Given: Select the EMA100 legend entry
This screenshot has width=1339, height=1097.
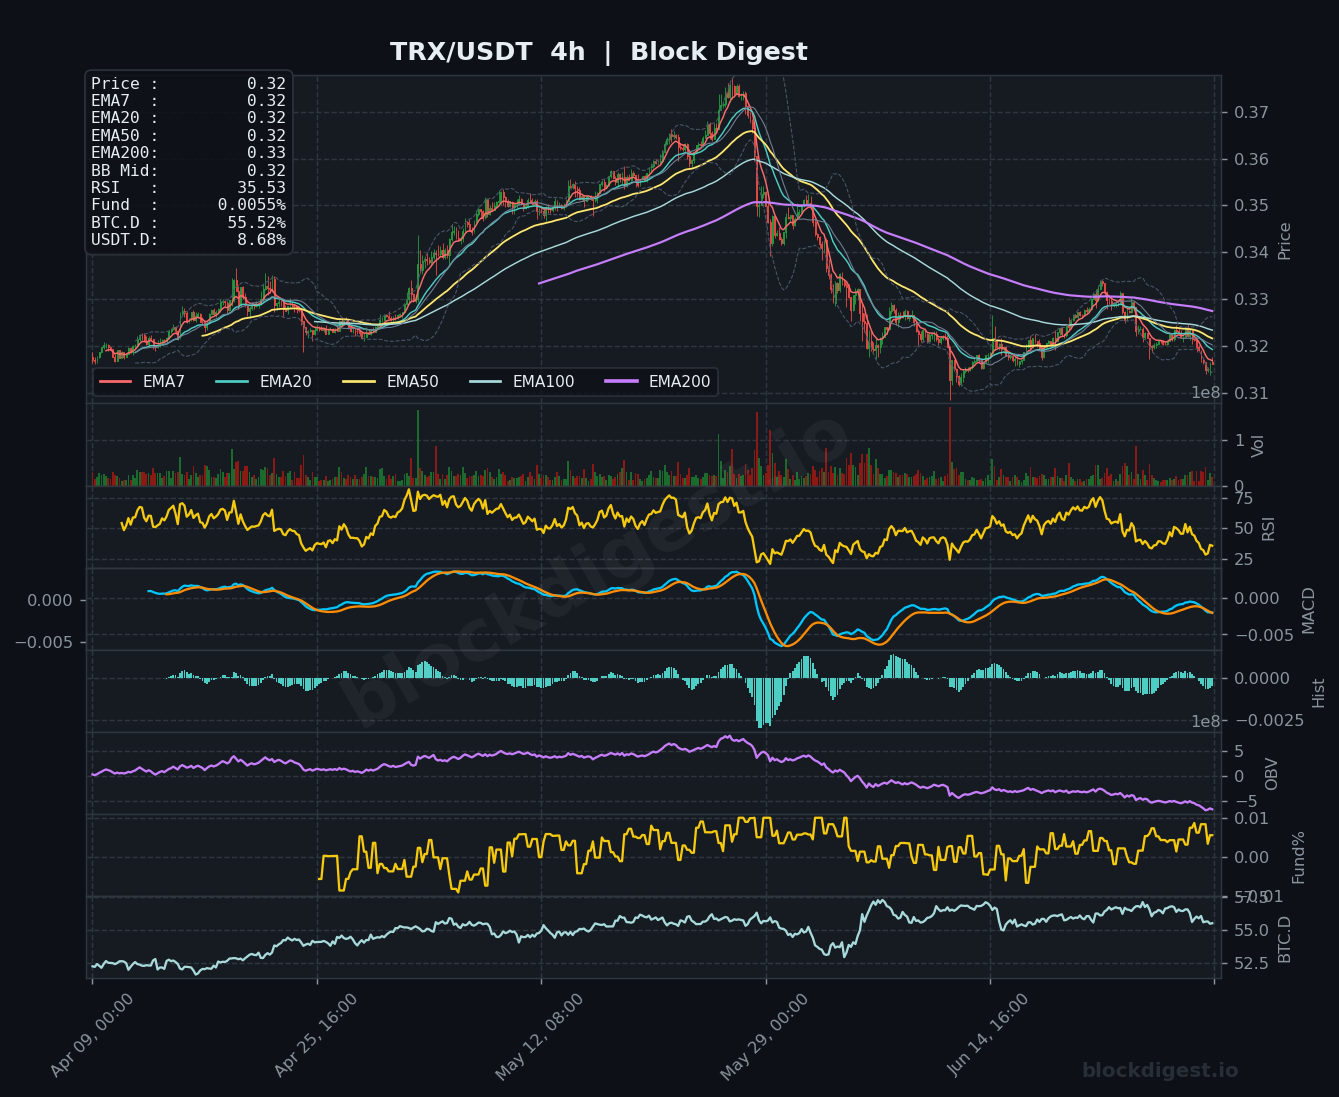Looking at the screenshot, I should 521,382.
